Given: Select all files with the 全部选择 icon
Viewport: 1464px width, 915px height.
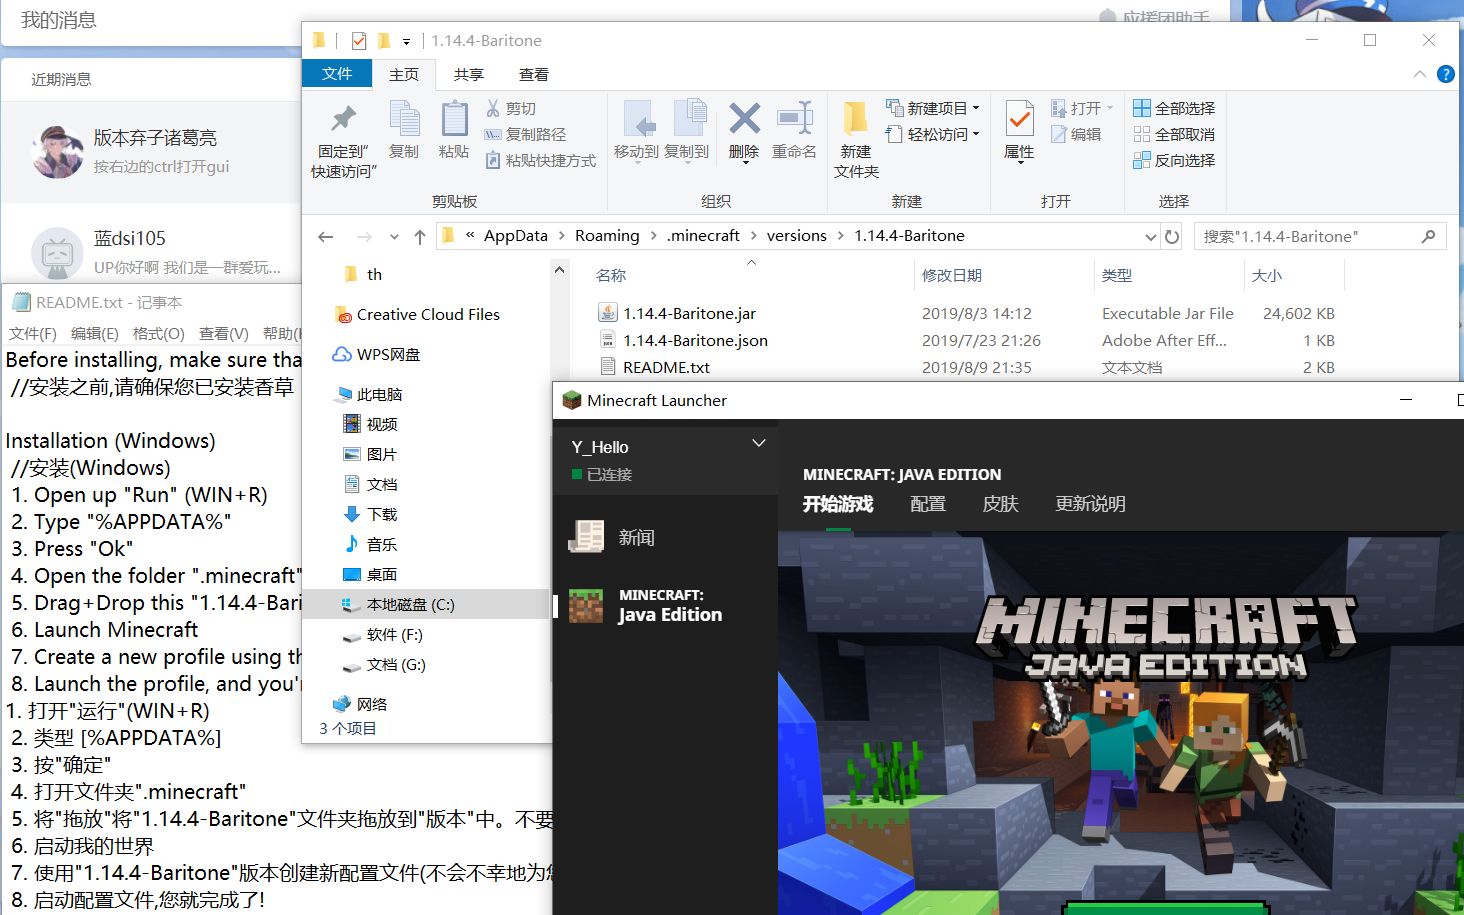Looking at the screenshot, I should (x=1174, y=107).
